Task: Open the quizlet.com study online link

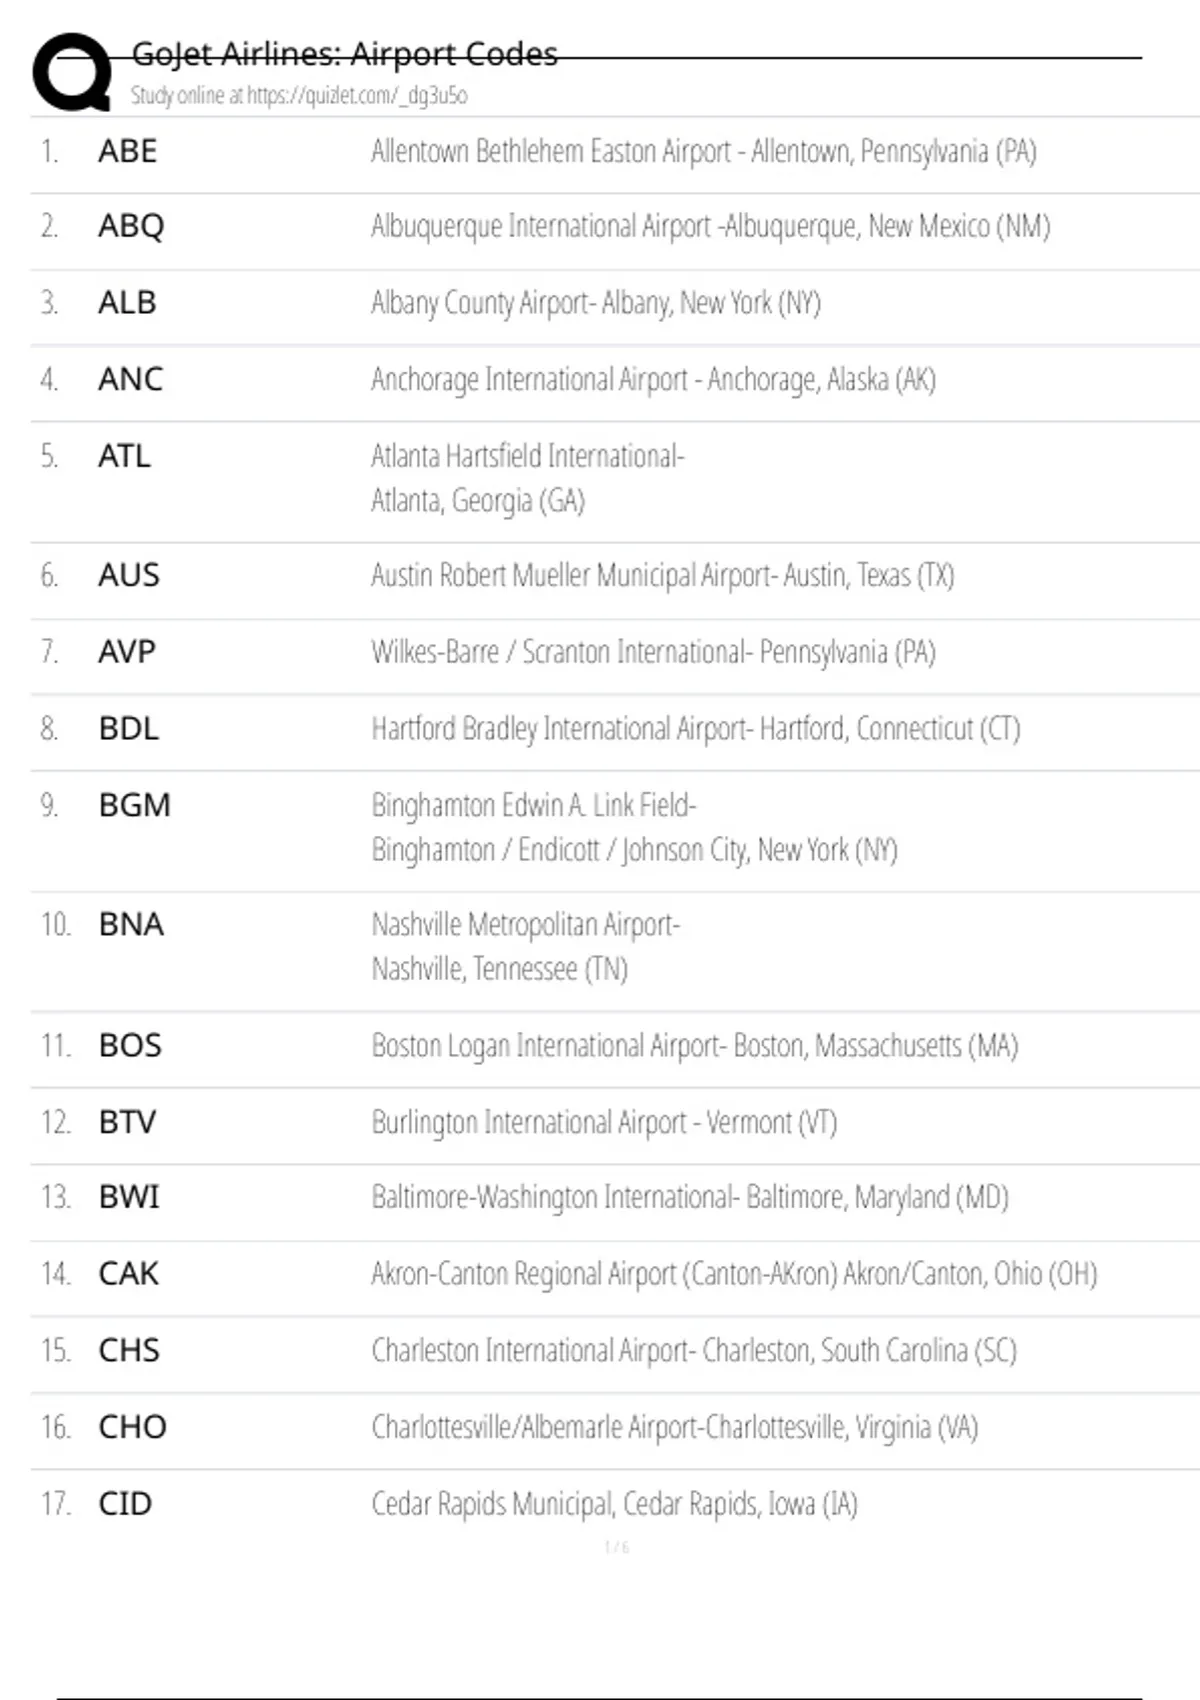Action: click(x=299, y=95)
